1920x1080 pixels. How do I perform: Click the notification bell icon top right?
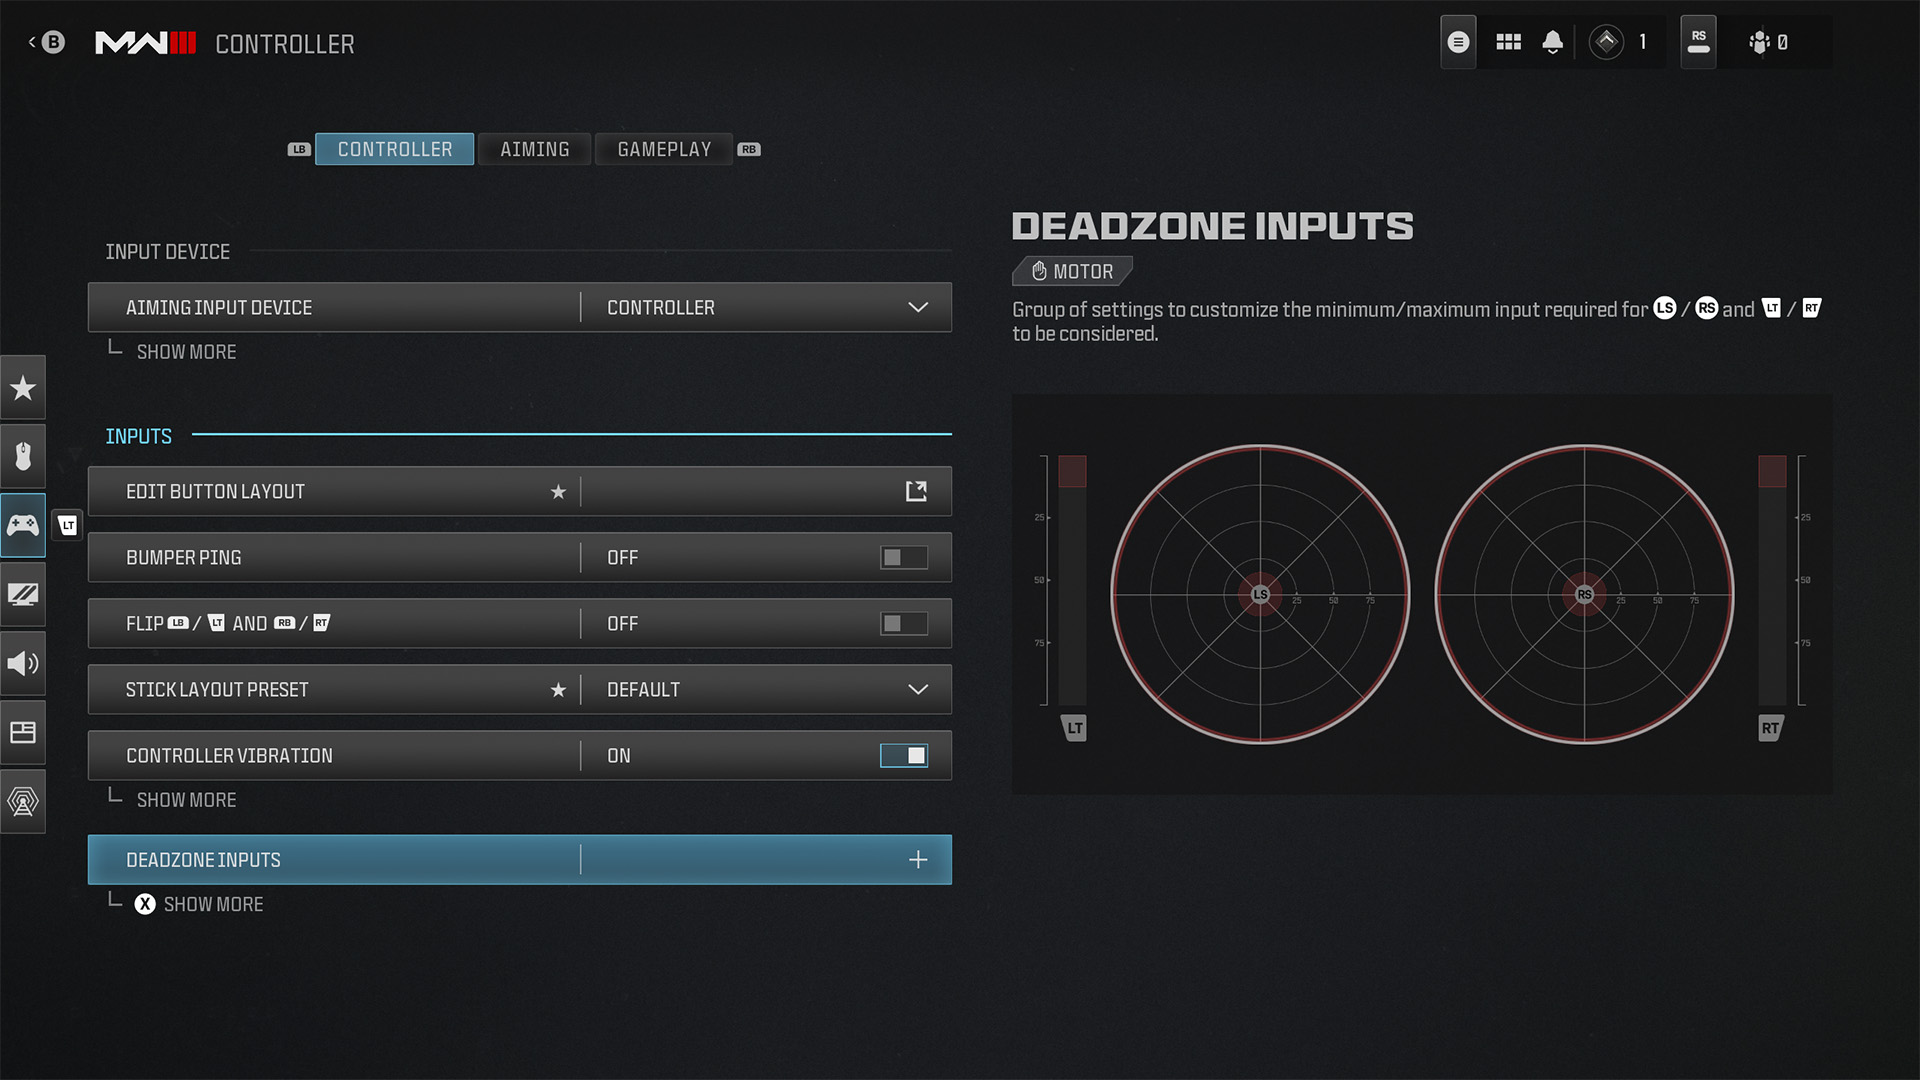click(x=1553, y=42)
